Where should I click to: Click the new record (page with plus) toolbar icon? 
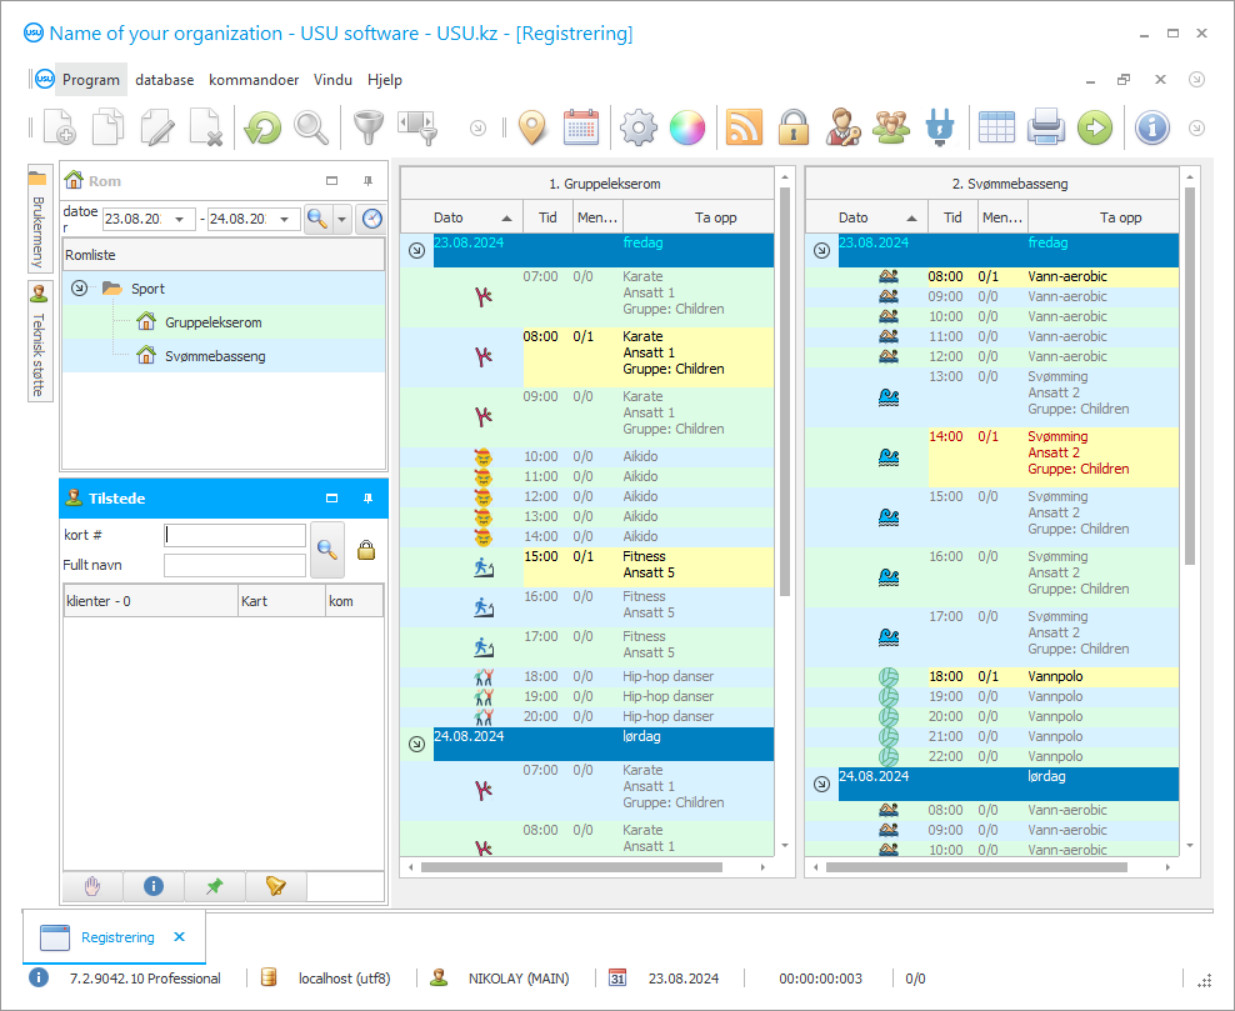click(x=60, y=128)
